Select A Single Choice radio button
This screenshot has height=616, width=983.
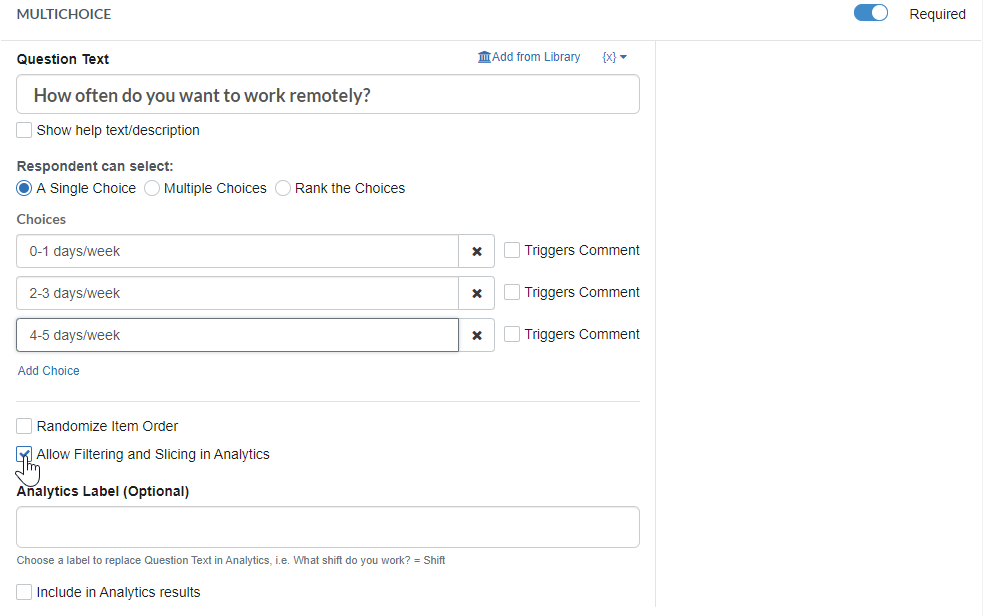pyautogui.click(x=25, y=188)
